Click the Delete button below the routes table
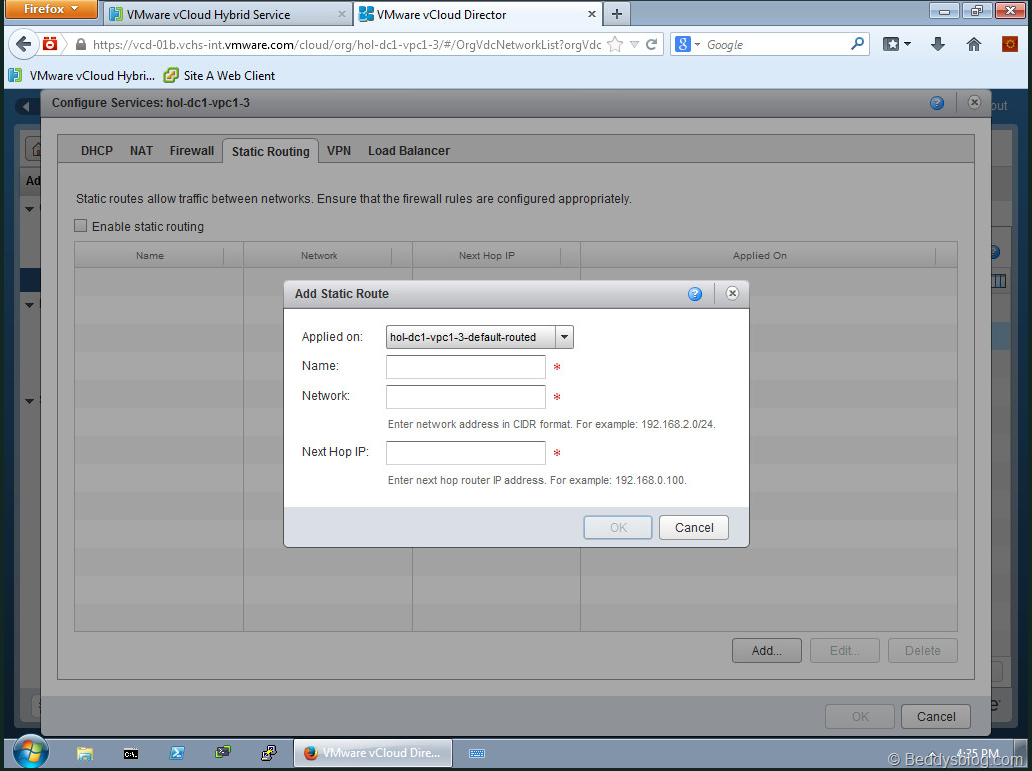 923,651
